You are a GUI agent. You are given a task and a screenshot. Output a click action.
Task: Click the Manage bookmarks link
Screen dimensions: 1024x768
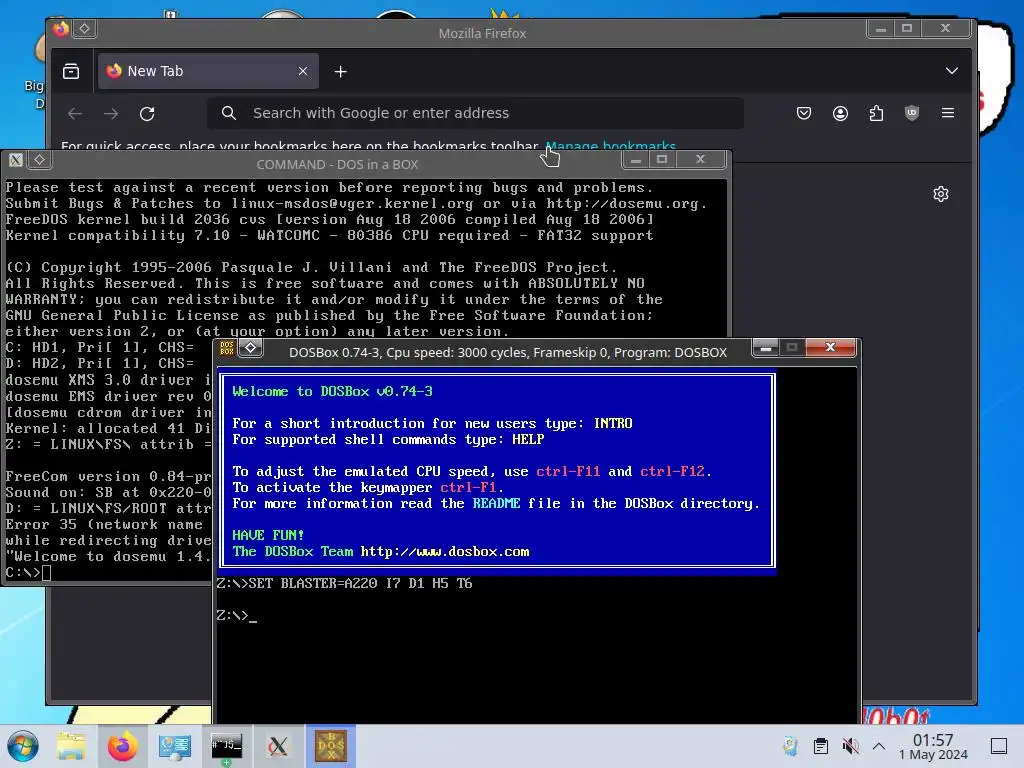pyautogui.click(x=611, y=146)
